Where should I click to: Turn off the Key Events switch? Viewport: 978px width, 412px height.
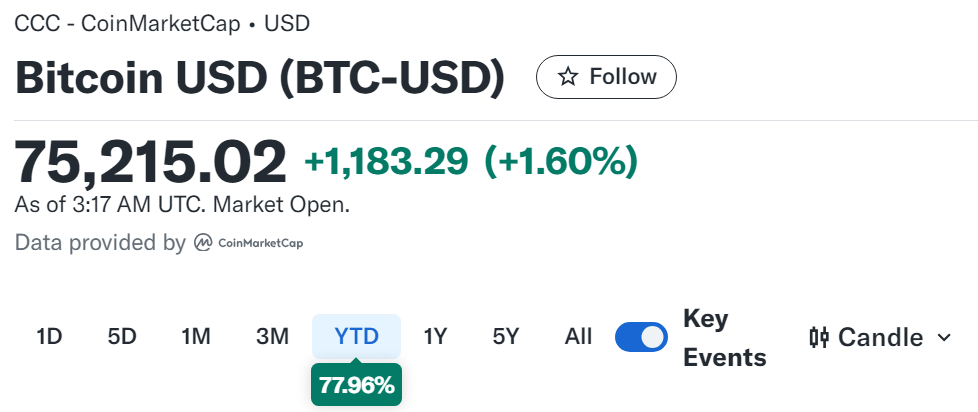click(641, 337)
